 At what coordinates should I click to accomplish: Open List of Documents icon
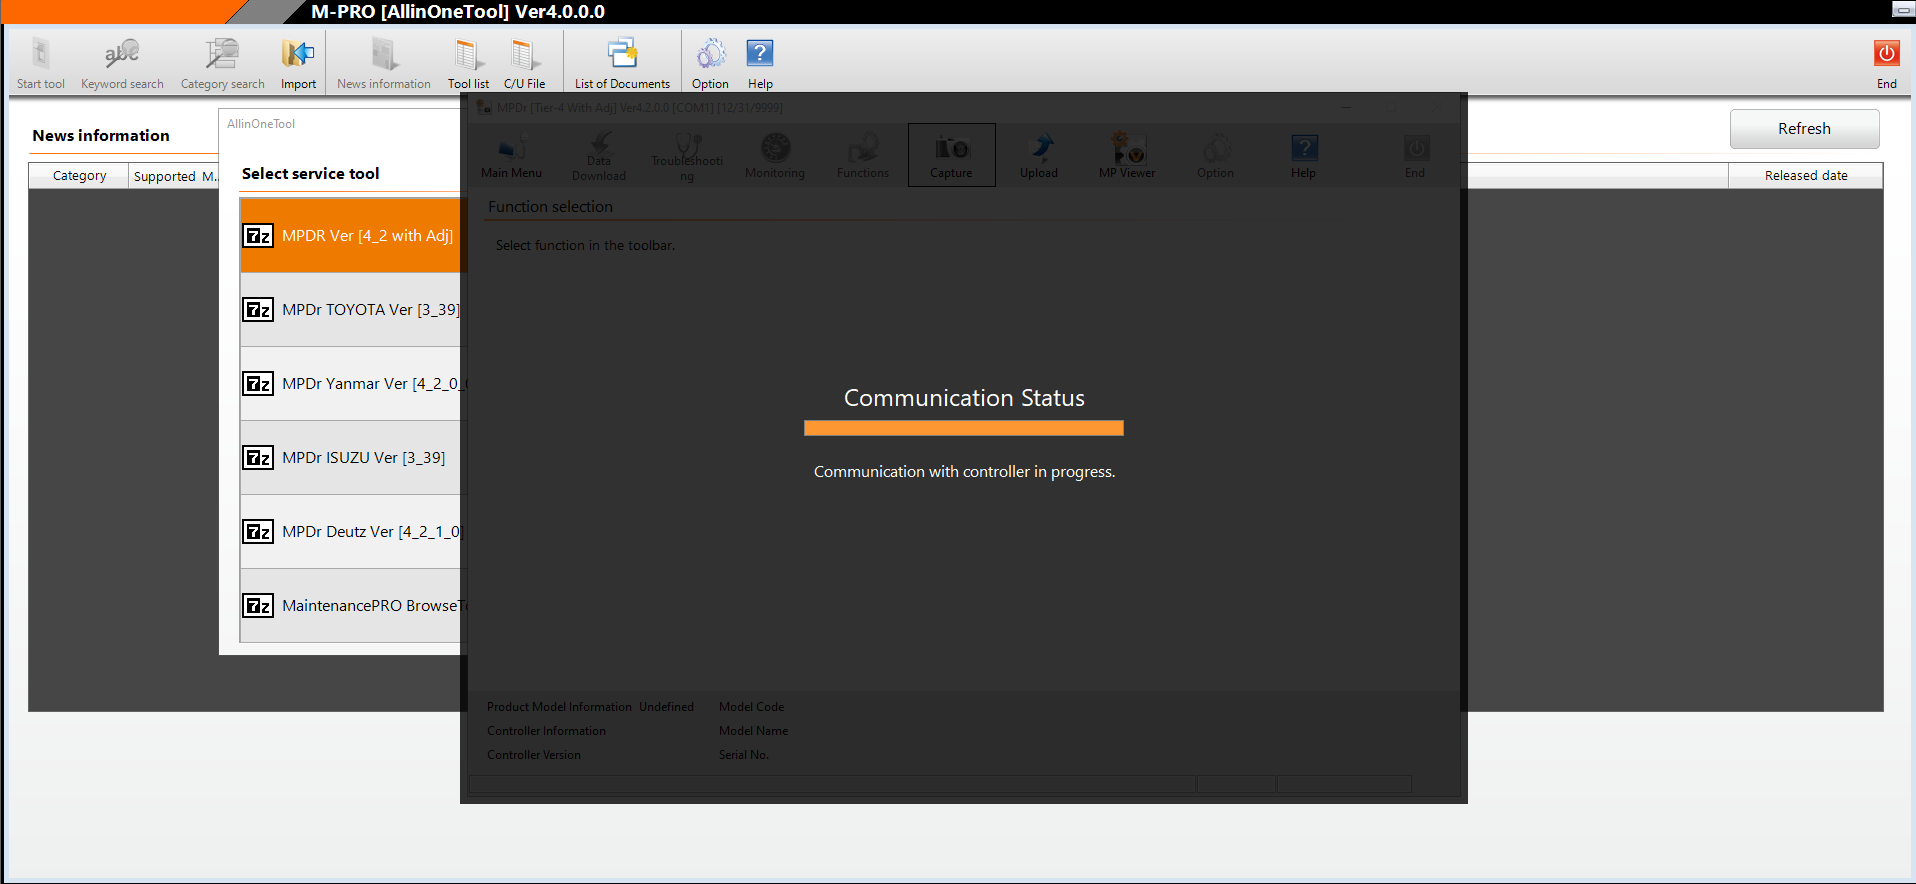(622, 62)
